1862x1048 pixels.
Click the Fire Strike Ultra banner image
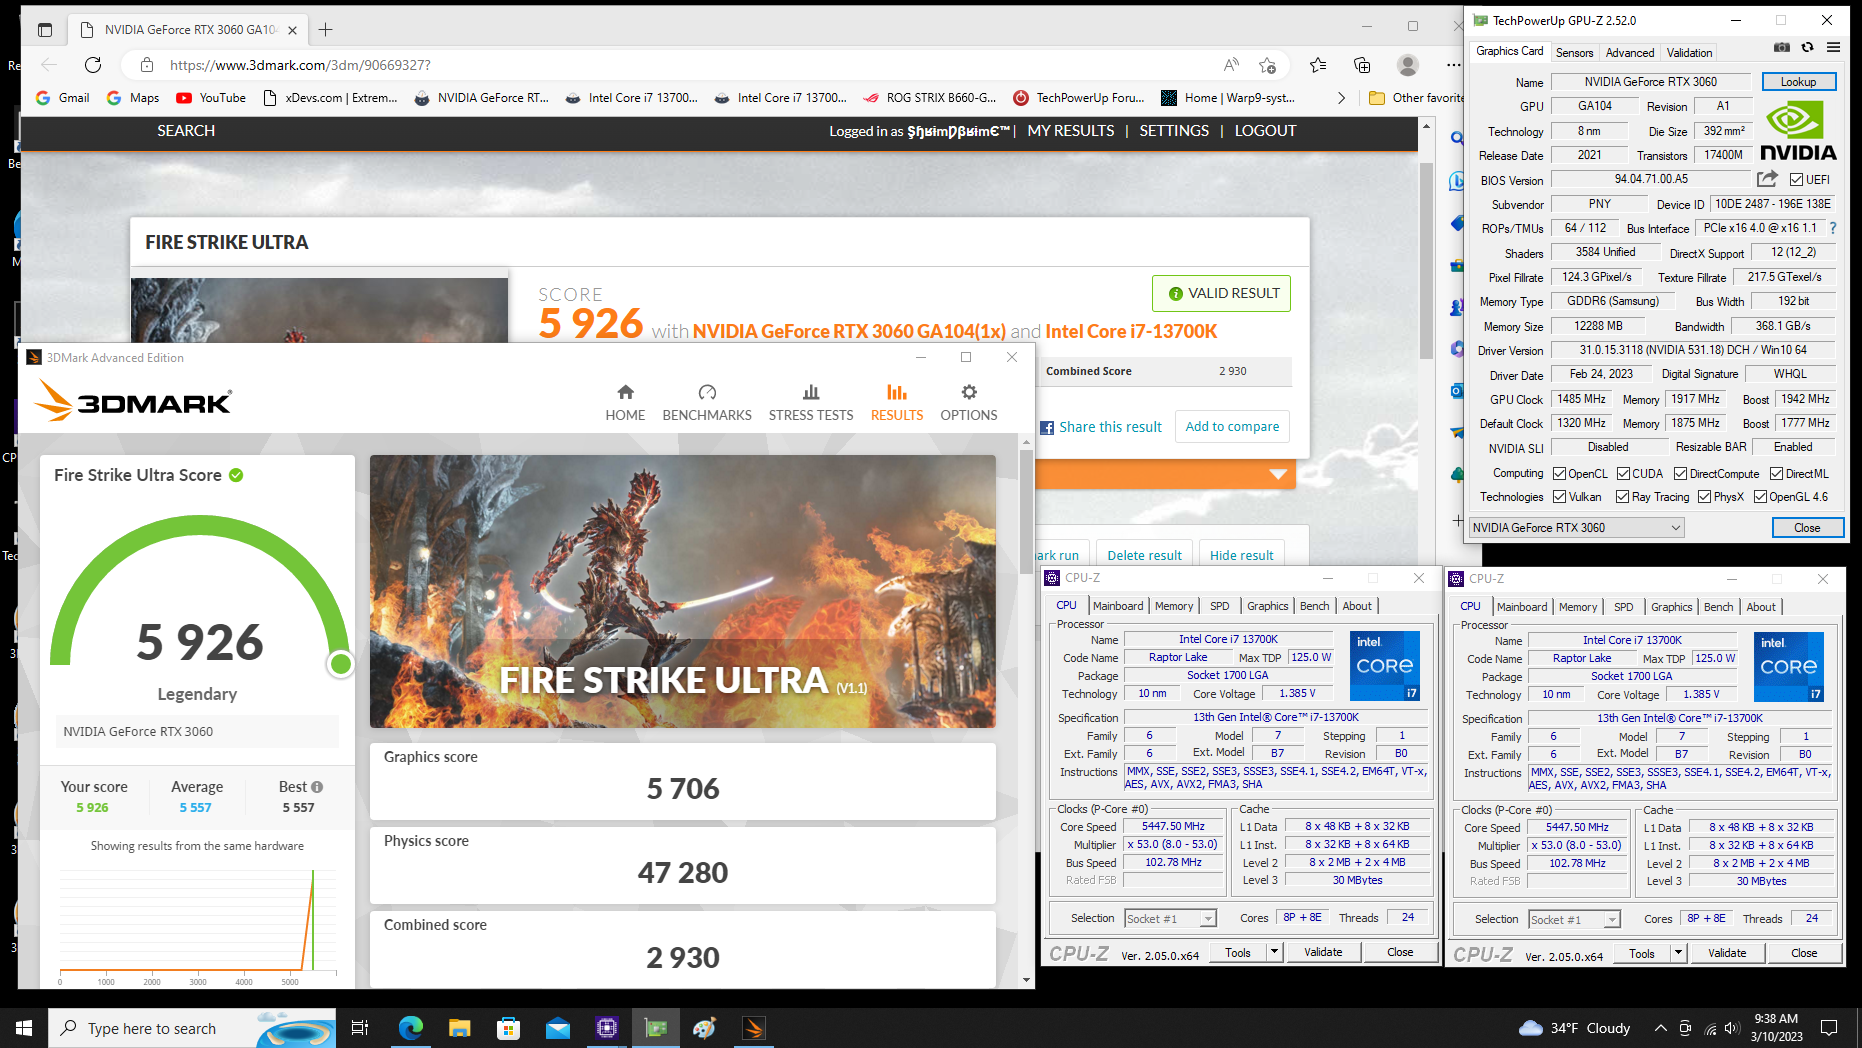click(x=682, y=591)
